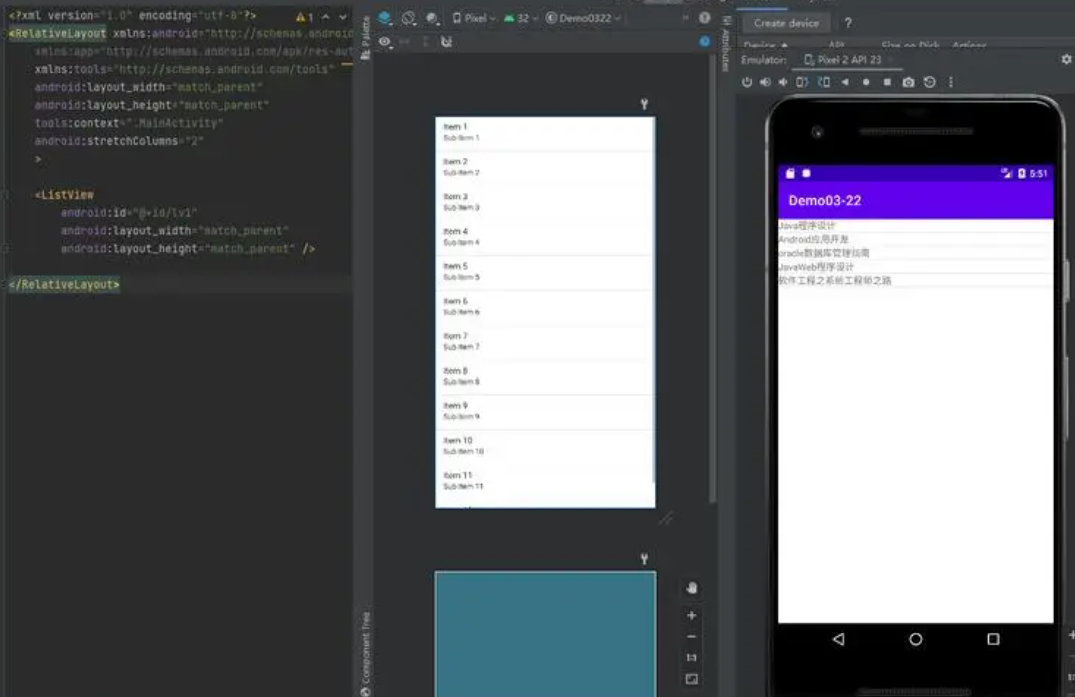Click the blue info indicator icon
The height and width of the screenshot is (697, 1075).
point(704,42)
